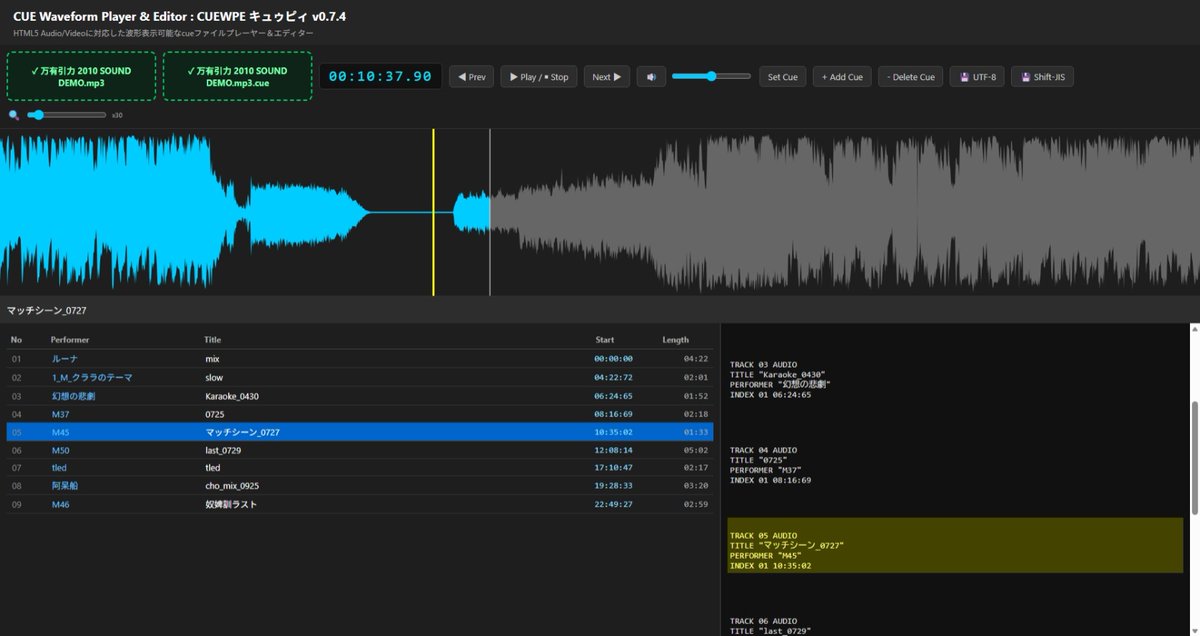Skip to next track with Next
This screenshot has height=636, width=1200.
607,77
